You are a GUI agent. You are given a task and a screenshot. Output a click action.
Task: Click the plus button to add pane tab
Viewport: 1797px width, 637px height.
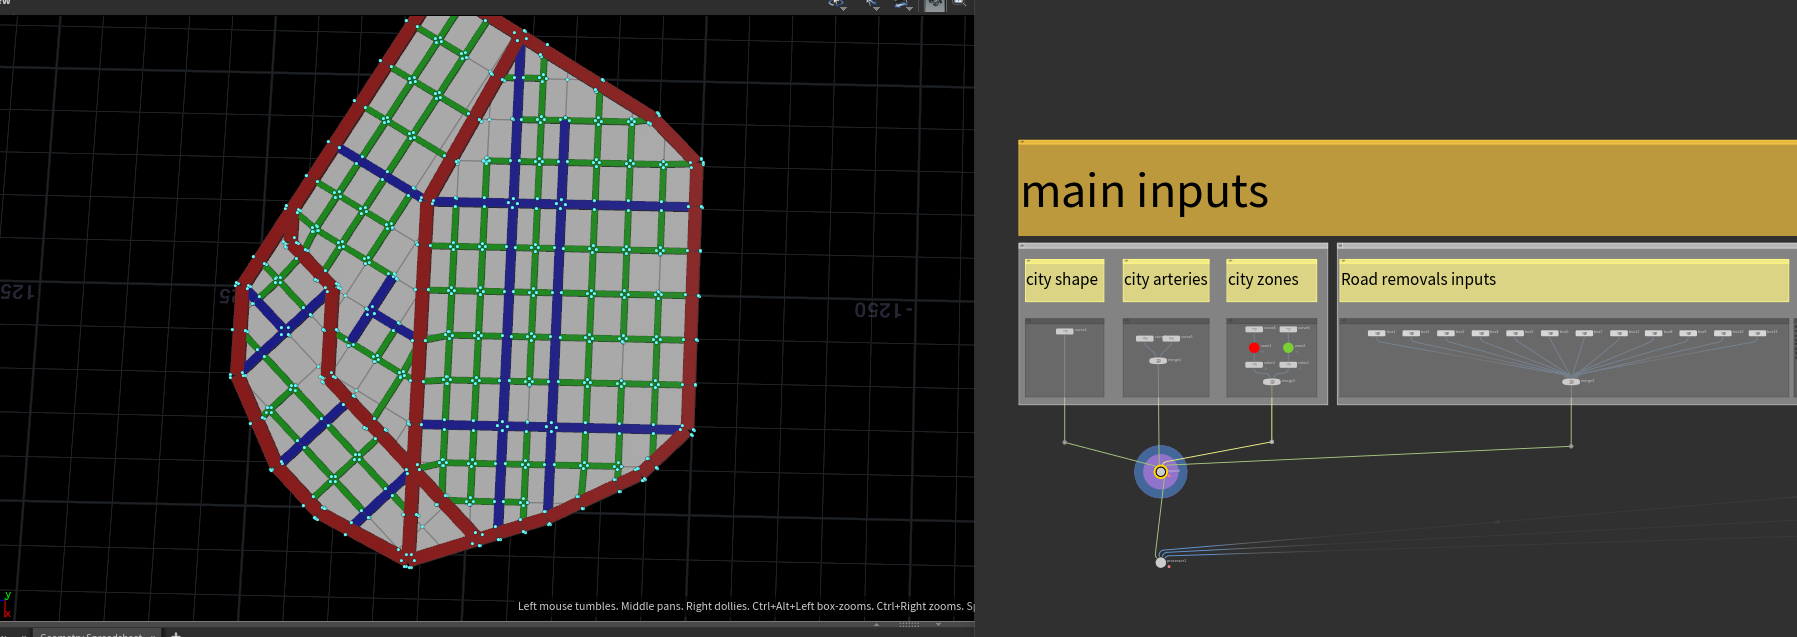coord(176,634)
